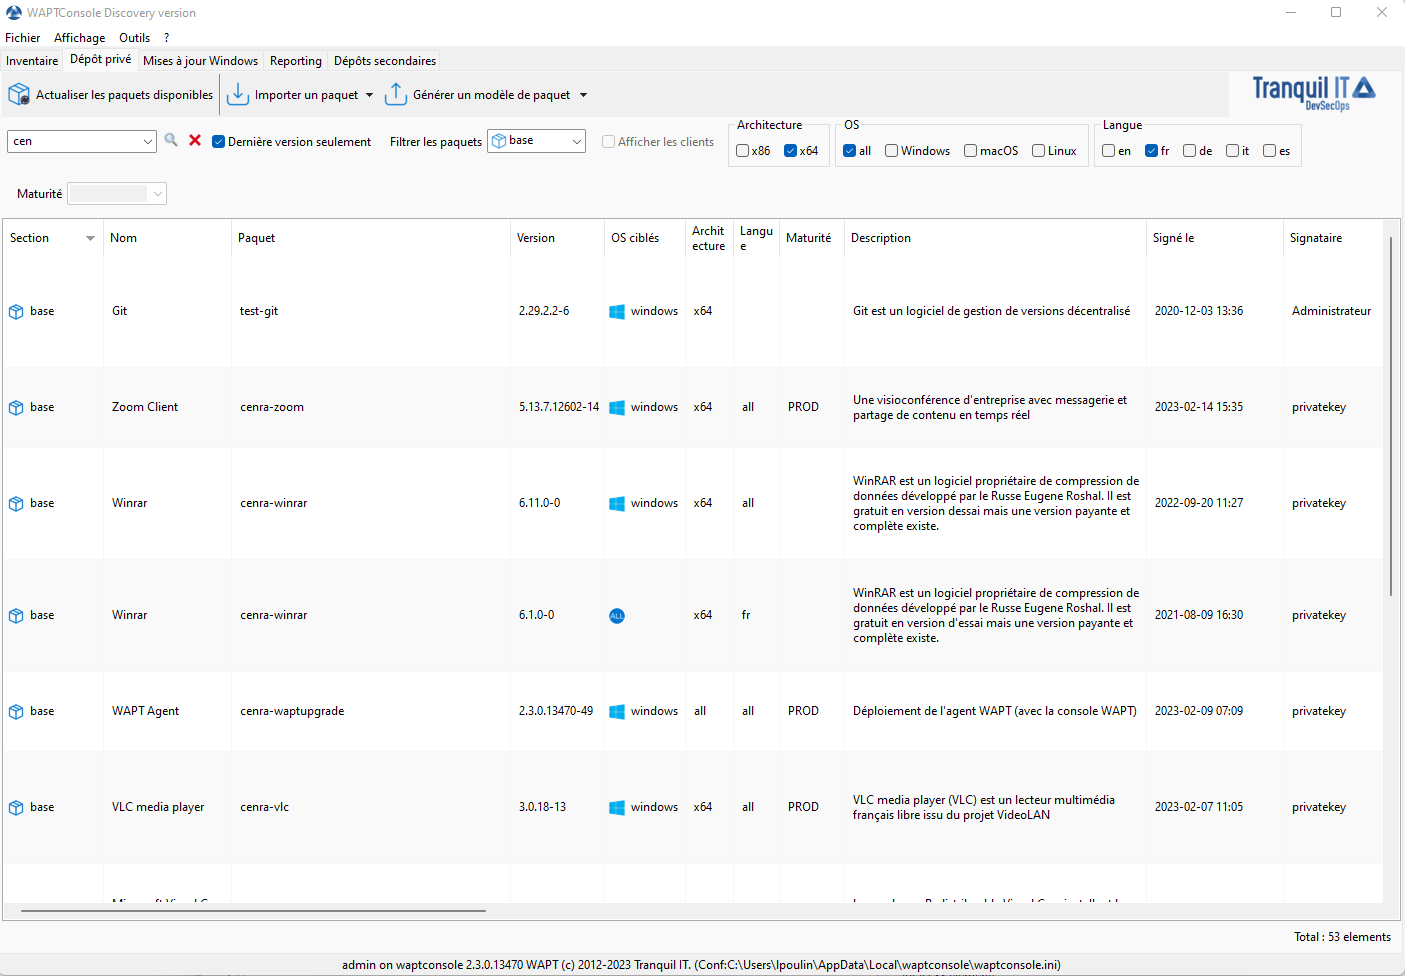The image size is (1405, 976).
Task: Click Windows logo in test-git row
Action: coord(617,311)
